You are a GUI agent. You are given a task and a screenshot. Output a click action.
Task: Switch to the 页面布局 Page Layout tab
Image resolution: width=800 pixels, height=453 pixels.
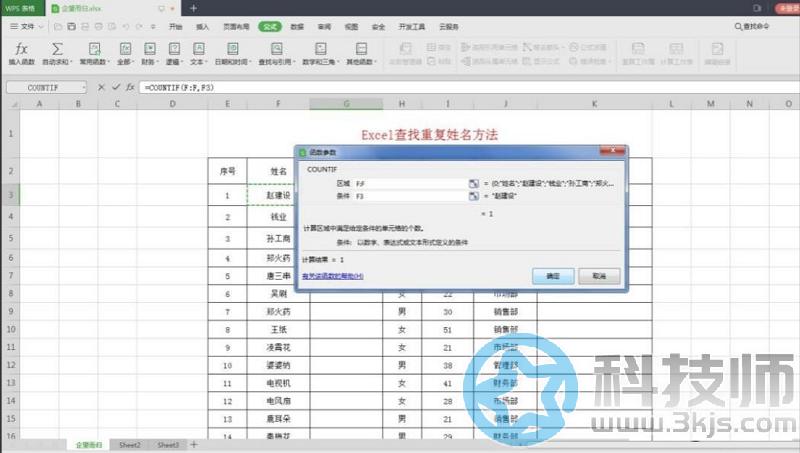(236, 27)
